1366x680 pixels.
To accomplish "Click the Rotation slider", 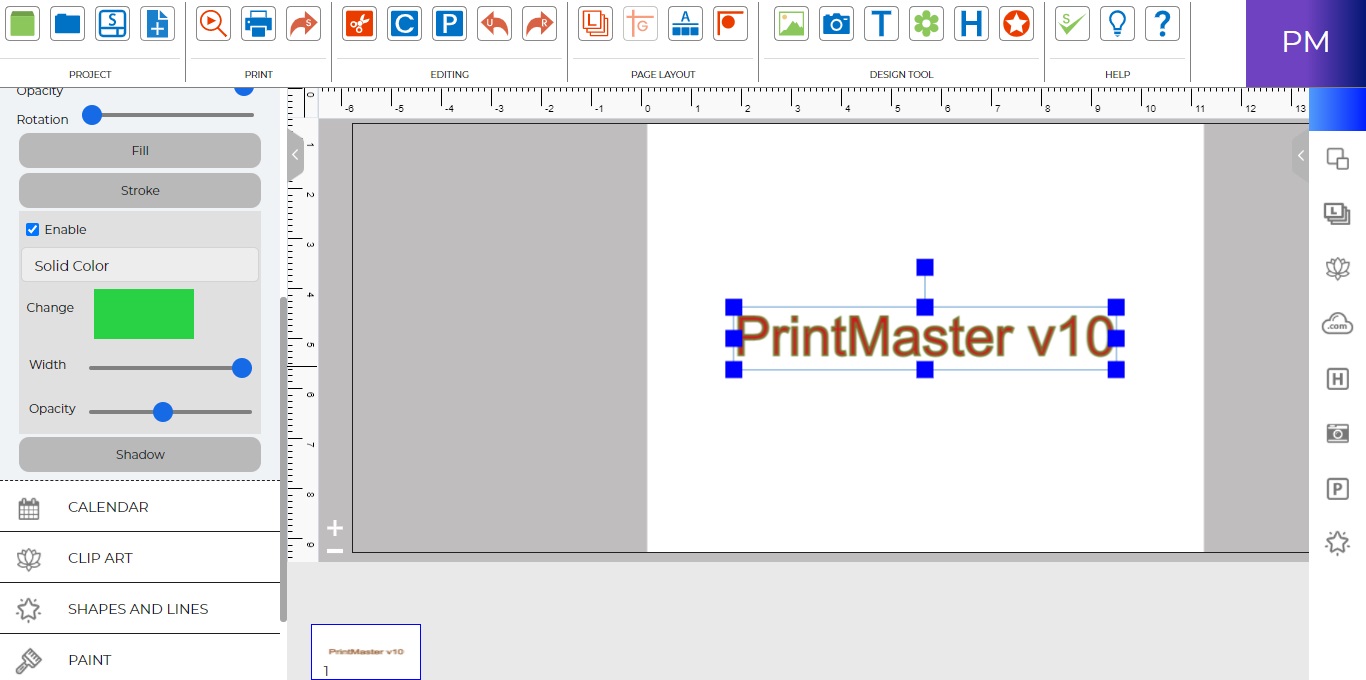I will 168,115.
